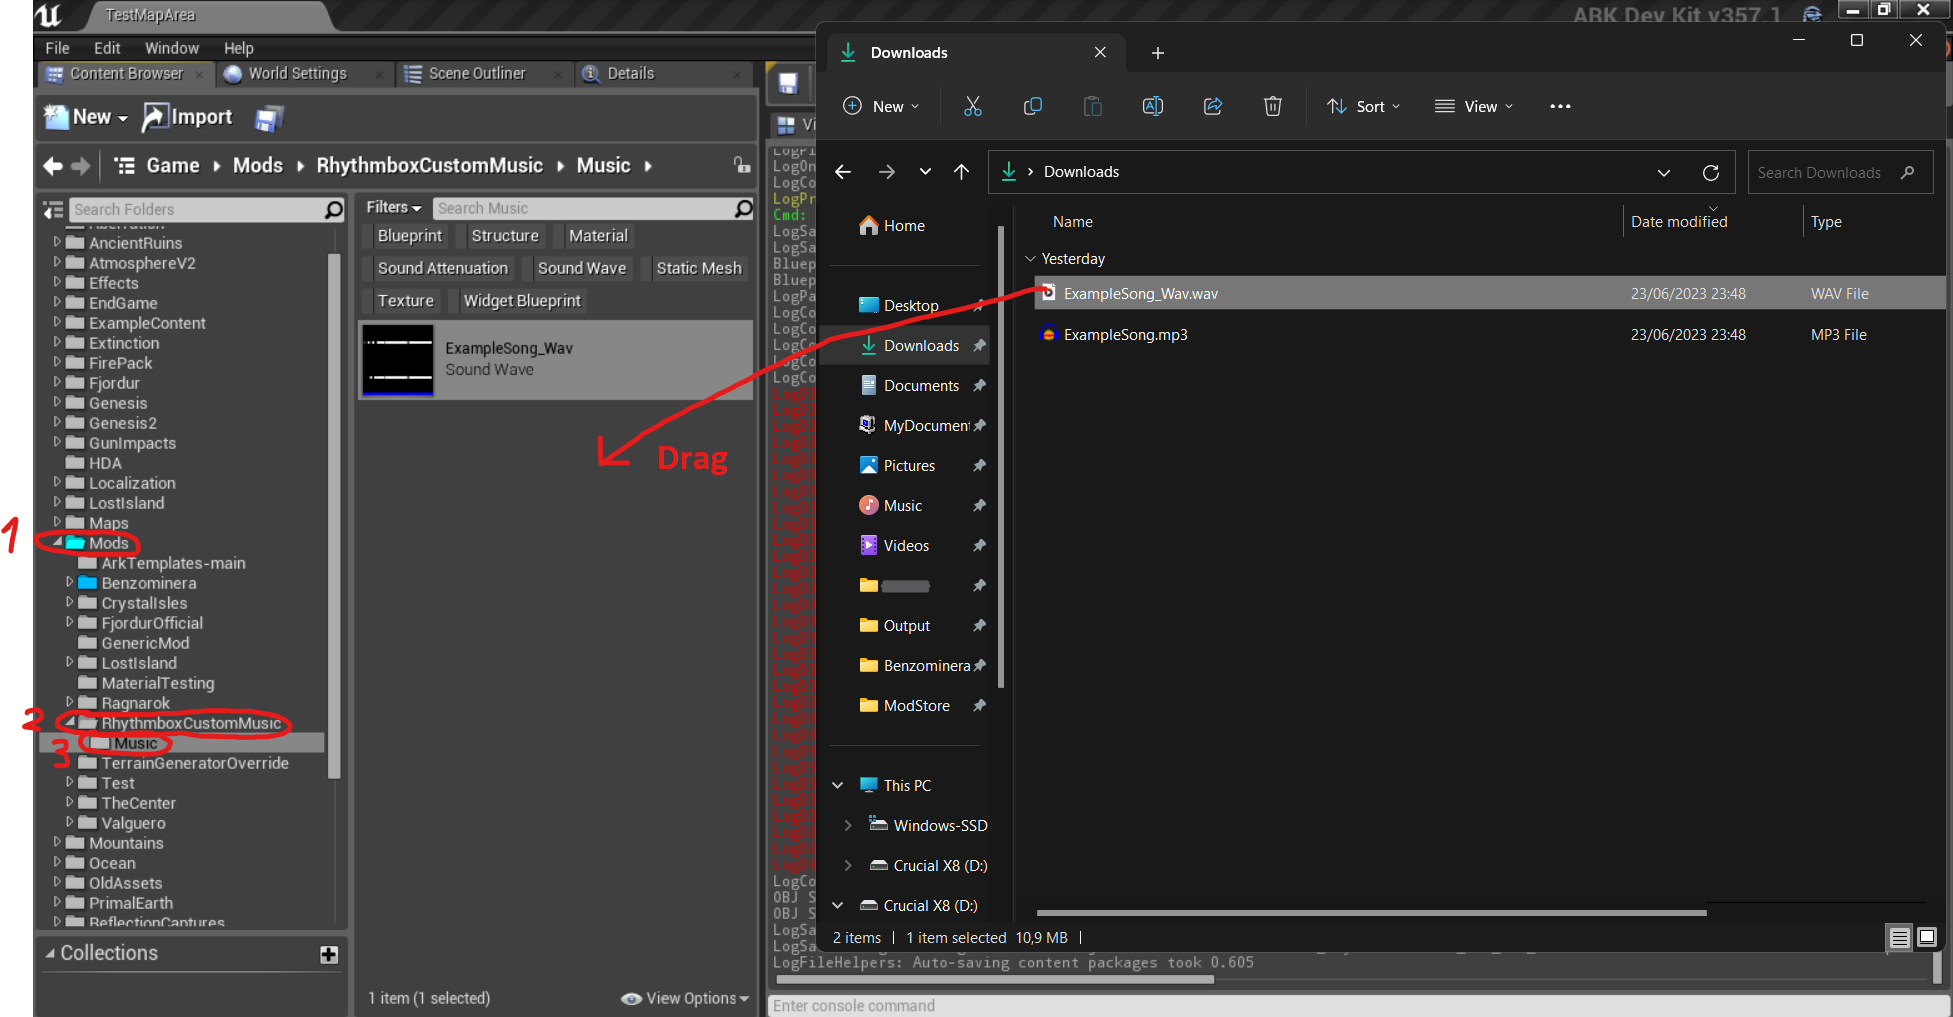Open Home in Explorer sidebar
The height and width of the screenshot is (1017, 1953).
click(x=893, y=226)
